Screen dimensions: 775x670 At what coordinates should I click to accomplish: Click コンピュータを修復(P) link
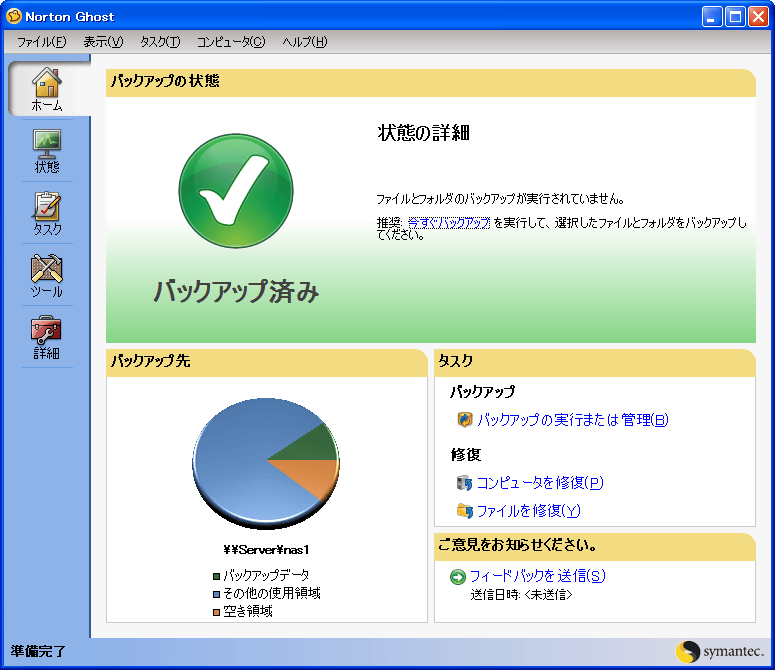(x=540, y=483)
